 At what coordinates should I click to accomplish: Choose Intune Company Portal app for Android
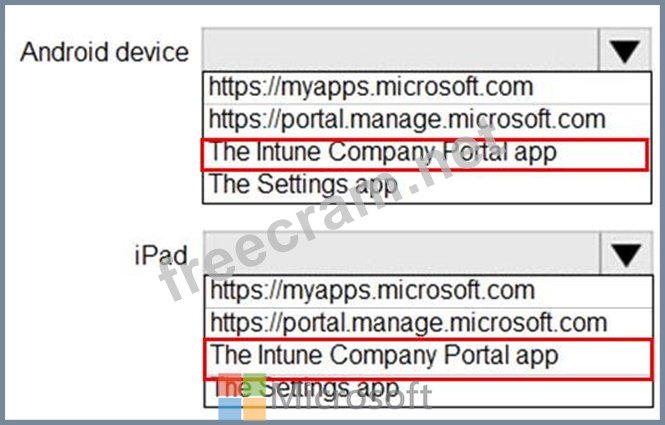point(425,154)
